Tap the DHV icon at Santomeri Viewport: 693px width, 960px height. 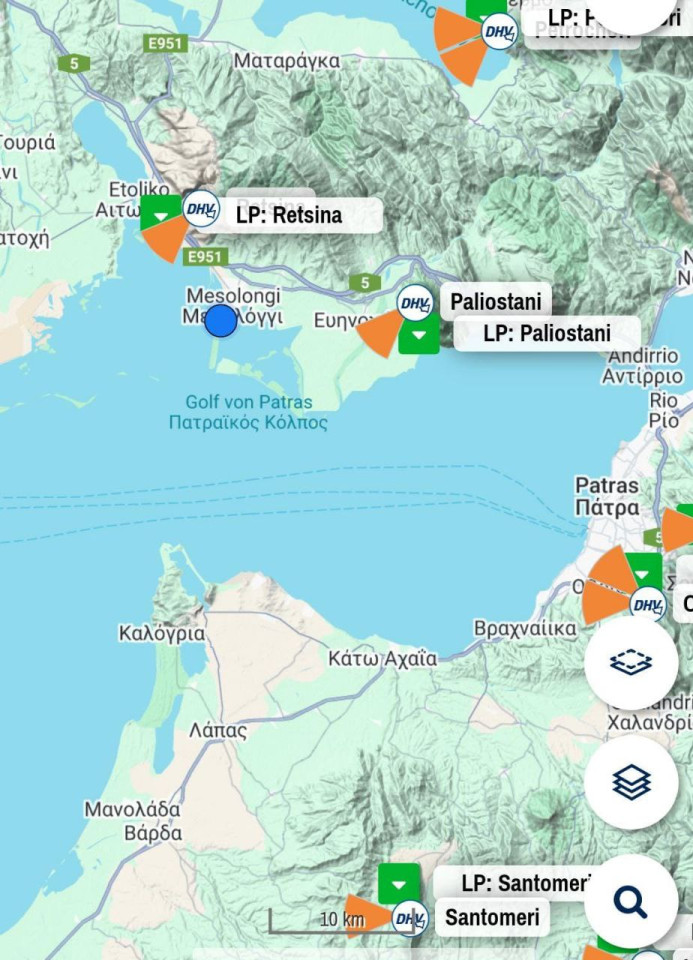click(410, 918)
